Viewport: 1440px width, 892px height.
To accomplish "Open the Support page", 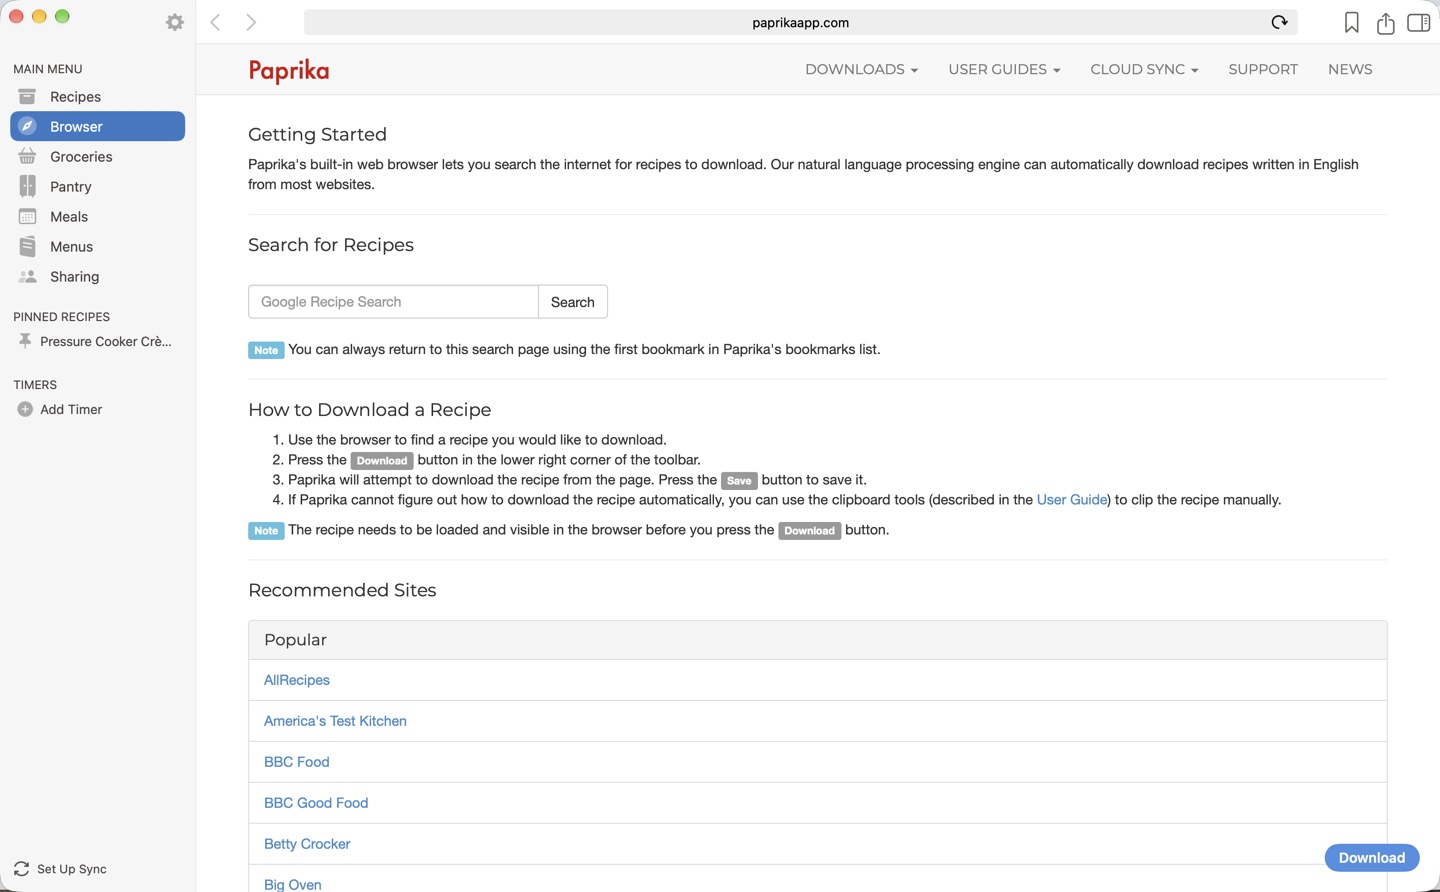I will [1263, 69].
